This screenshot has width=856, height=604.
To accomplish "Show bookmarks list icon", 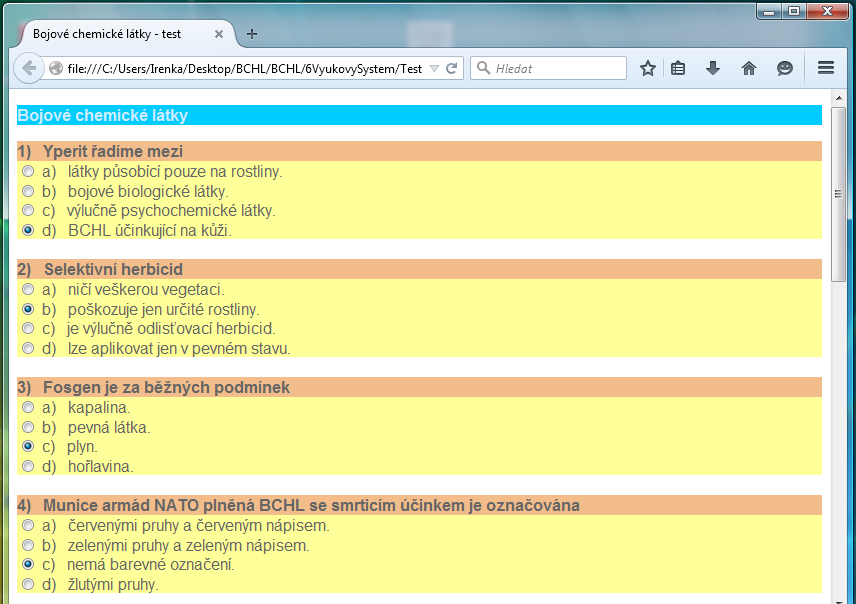I will (x=678, y=68).
